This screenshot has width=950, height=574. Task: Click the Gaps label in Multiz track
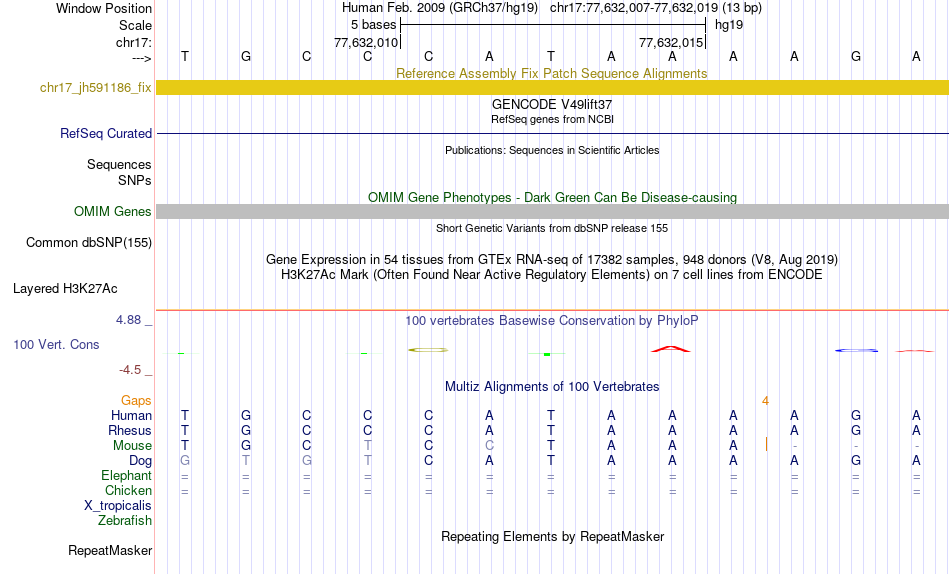pos(136,401)
